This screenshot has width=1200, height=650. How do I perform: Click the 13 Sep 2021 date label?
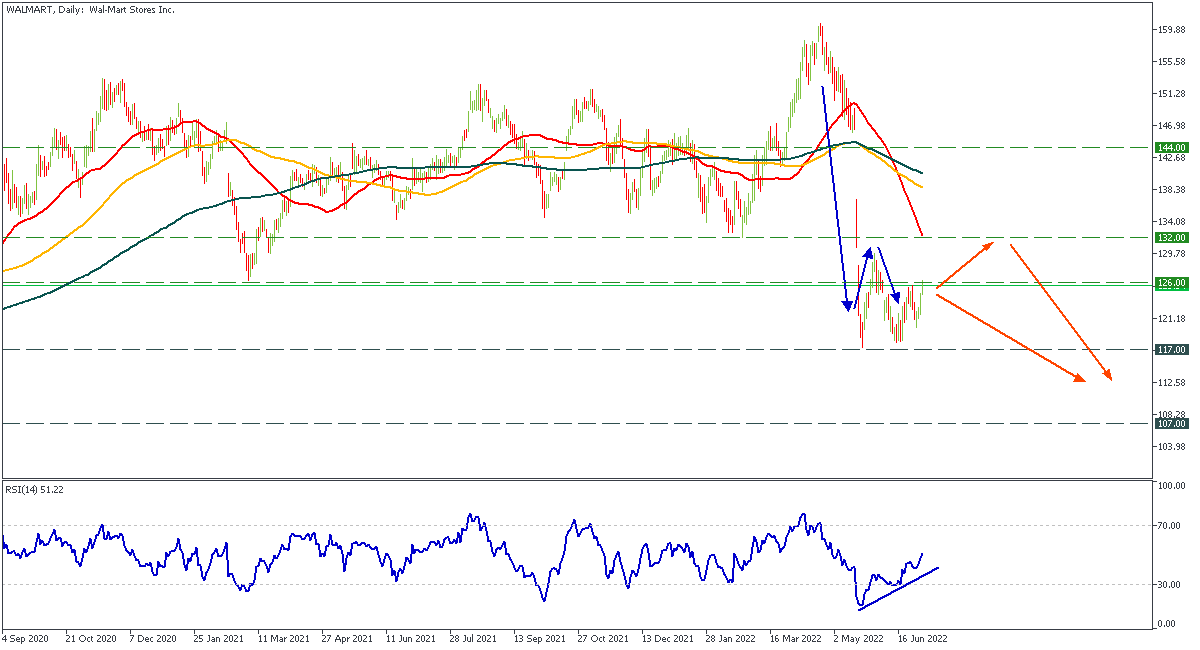pos(537,636)
